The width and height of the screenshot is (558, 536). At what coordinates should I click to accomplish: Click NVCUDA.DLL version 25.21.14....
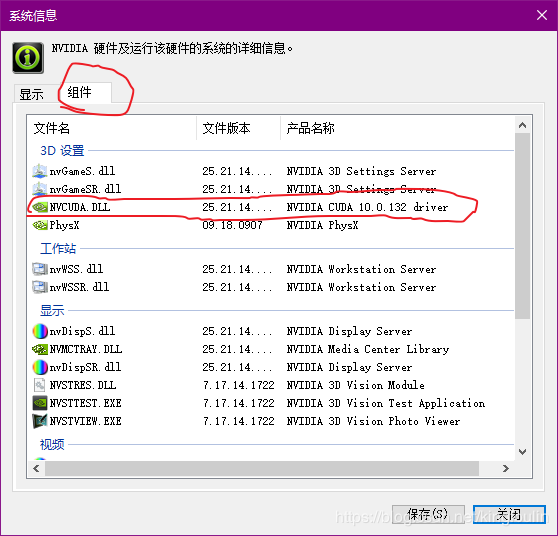click(237, 207)
